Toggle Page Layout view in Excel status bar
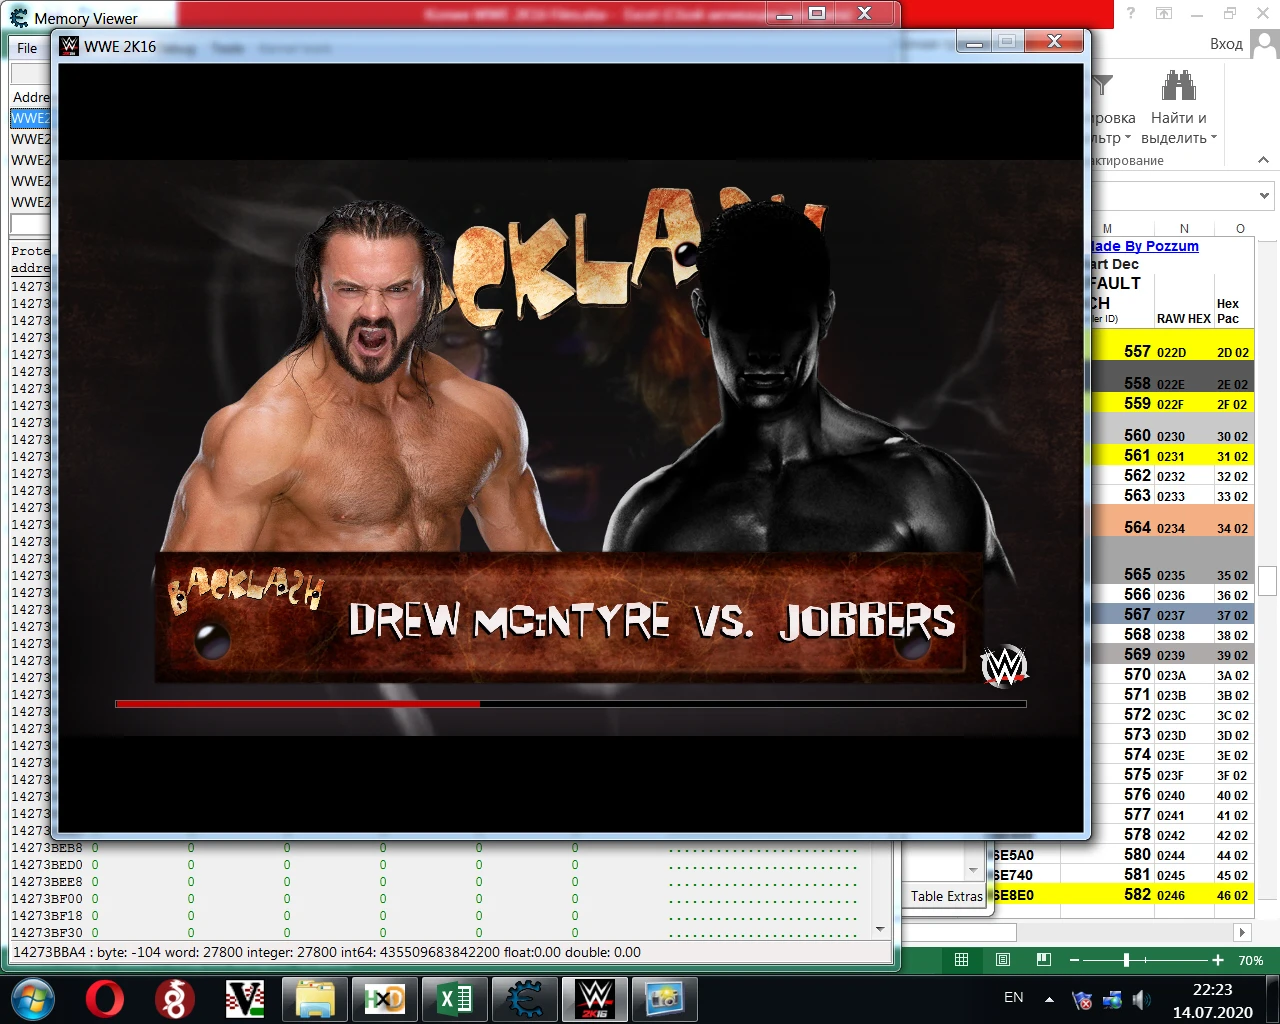The image size is (1280, 1024). coord(1001,959)
